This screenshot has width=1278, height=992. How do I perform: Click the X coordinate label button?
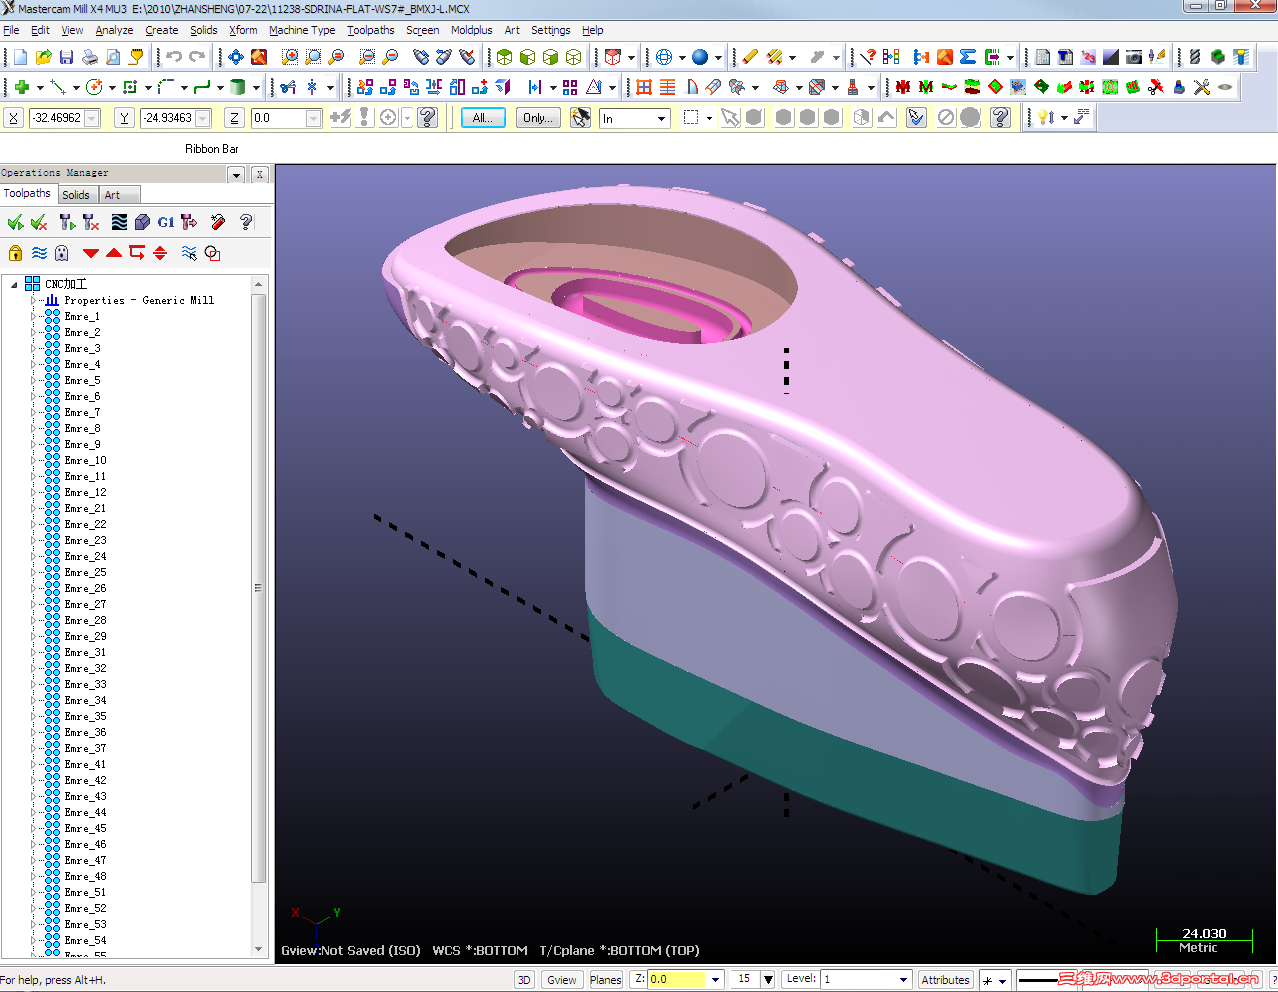coord(14,118)
